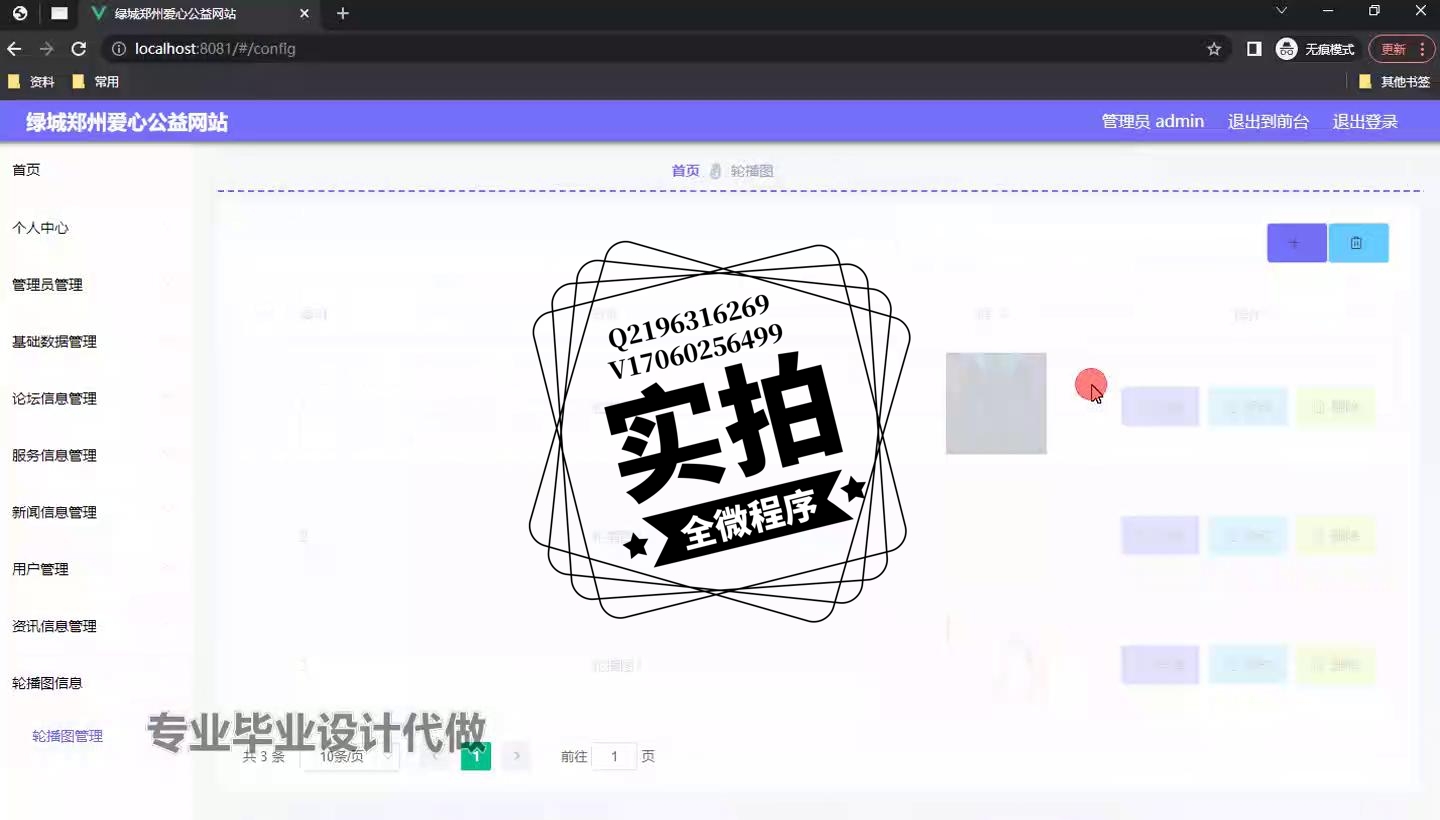Select page 1 in pagination
This screenshot has height=820, width=1440.
pyautogui.click(x=476, y=756)
